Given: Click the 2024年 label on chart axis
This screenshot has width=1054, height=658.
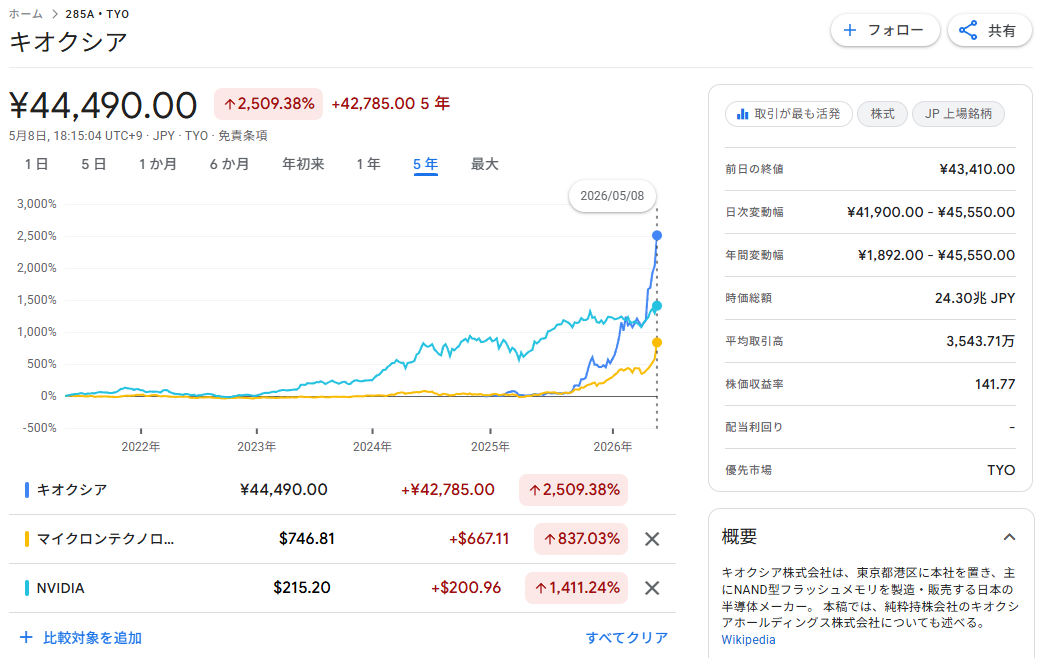Looking at the screenshot, I should tap(372, 447).
